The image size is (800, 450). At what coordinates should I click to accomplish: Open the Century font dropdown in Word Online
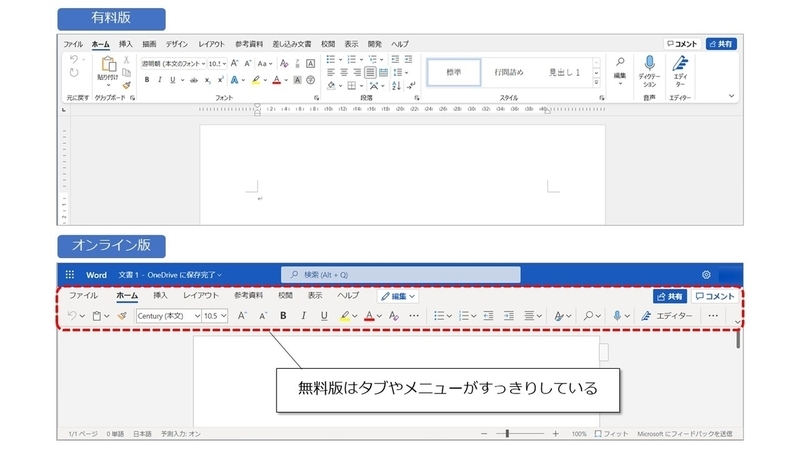click(x=197, y=316)
